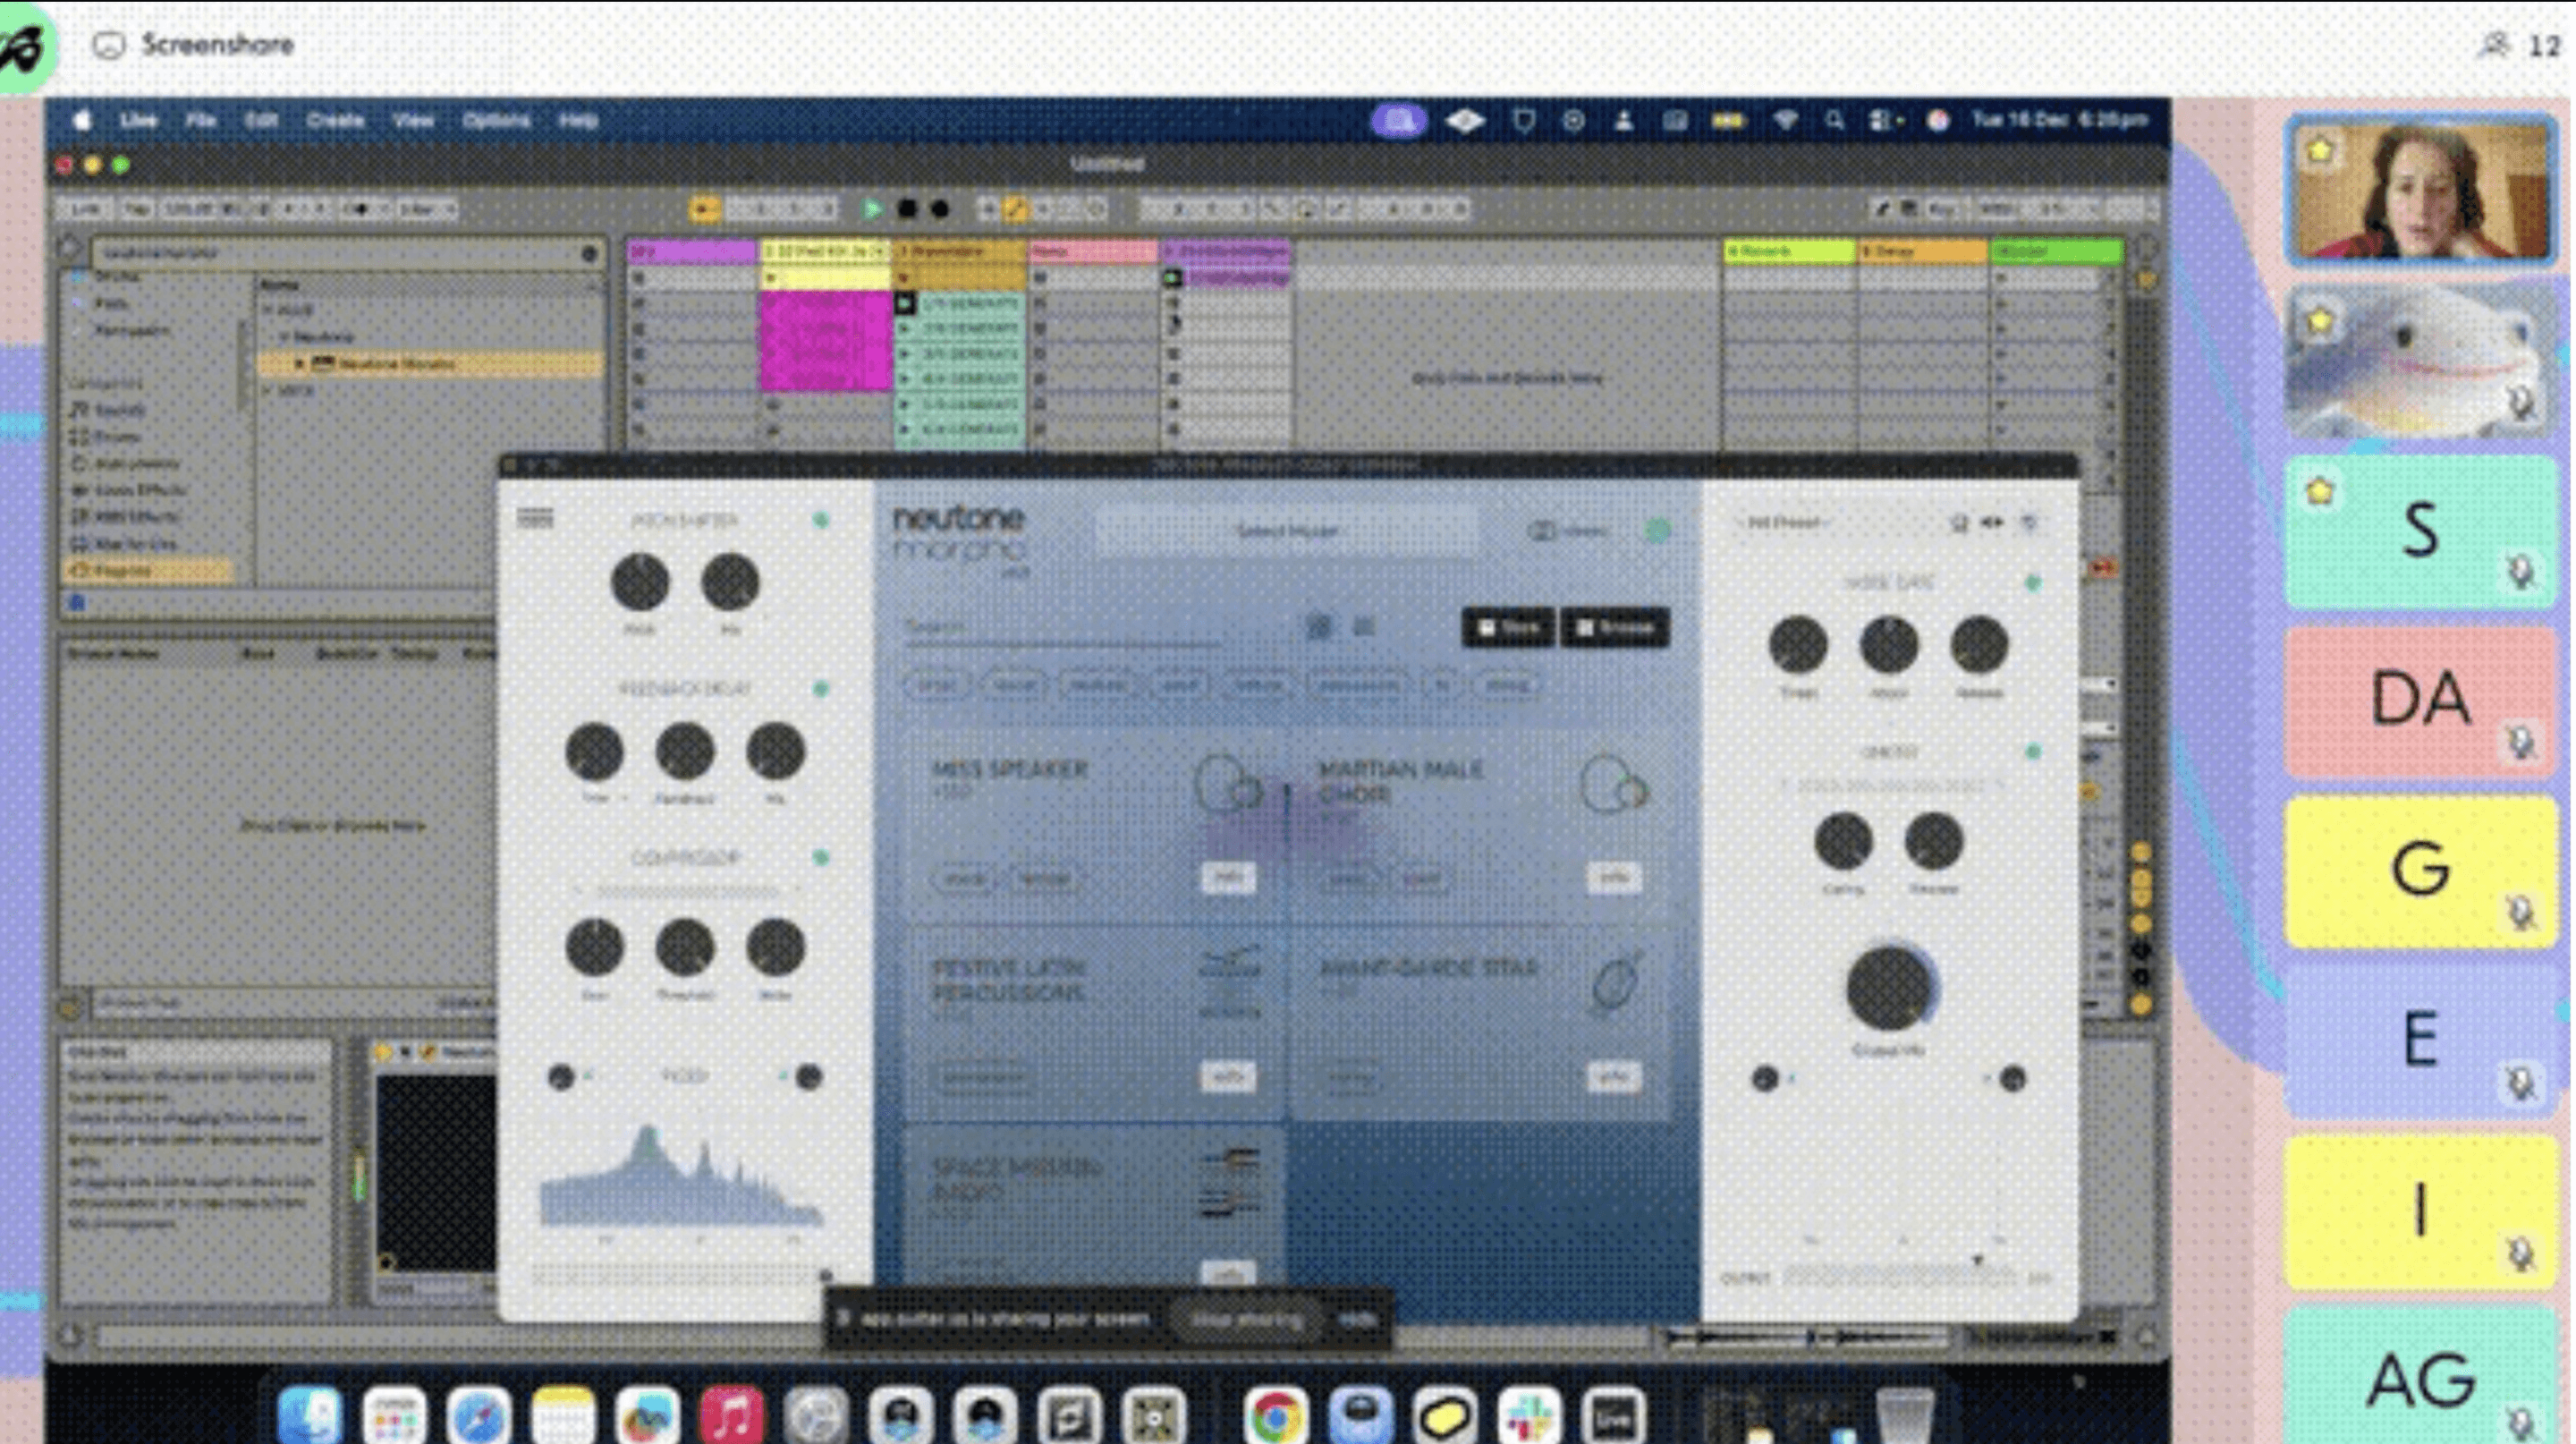This screenshot has height=1444, width=2576.
Task: Open the Options menu
Action: (496, 121)
